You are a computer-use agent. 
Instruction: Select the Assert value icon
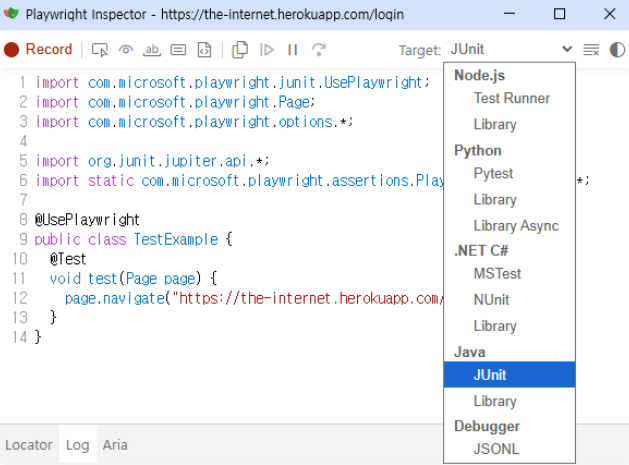click(178, 50)
